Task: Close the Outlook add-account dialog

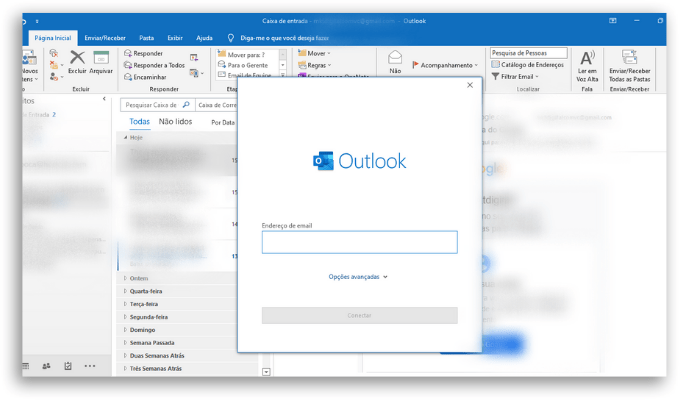Action: click(x=470, y=85)
